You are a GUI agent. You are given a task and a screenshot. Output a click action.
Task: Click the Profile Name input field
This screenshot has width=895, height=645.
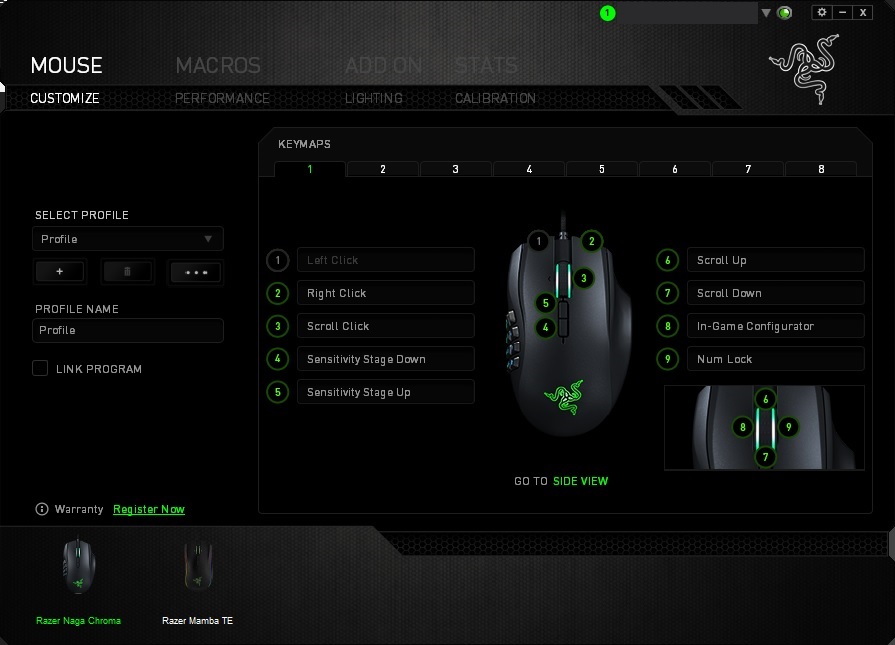pos(128,330)
